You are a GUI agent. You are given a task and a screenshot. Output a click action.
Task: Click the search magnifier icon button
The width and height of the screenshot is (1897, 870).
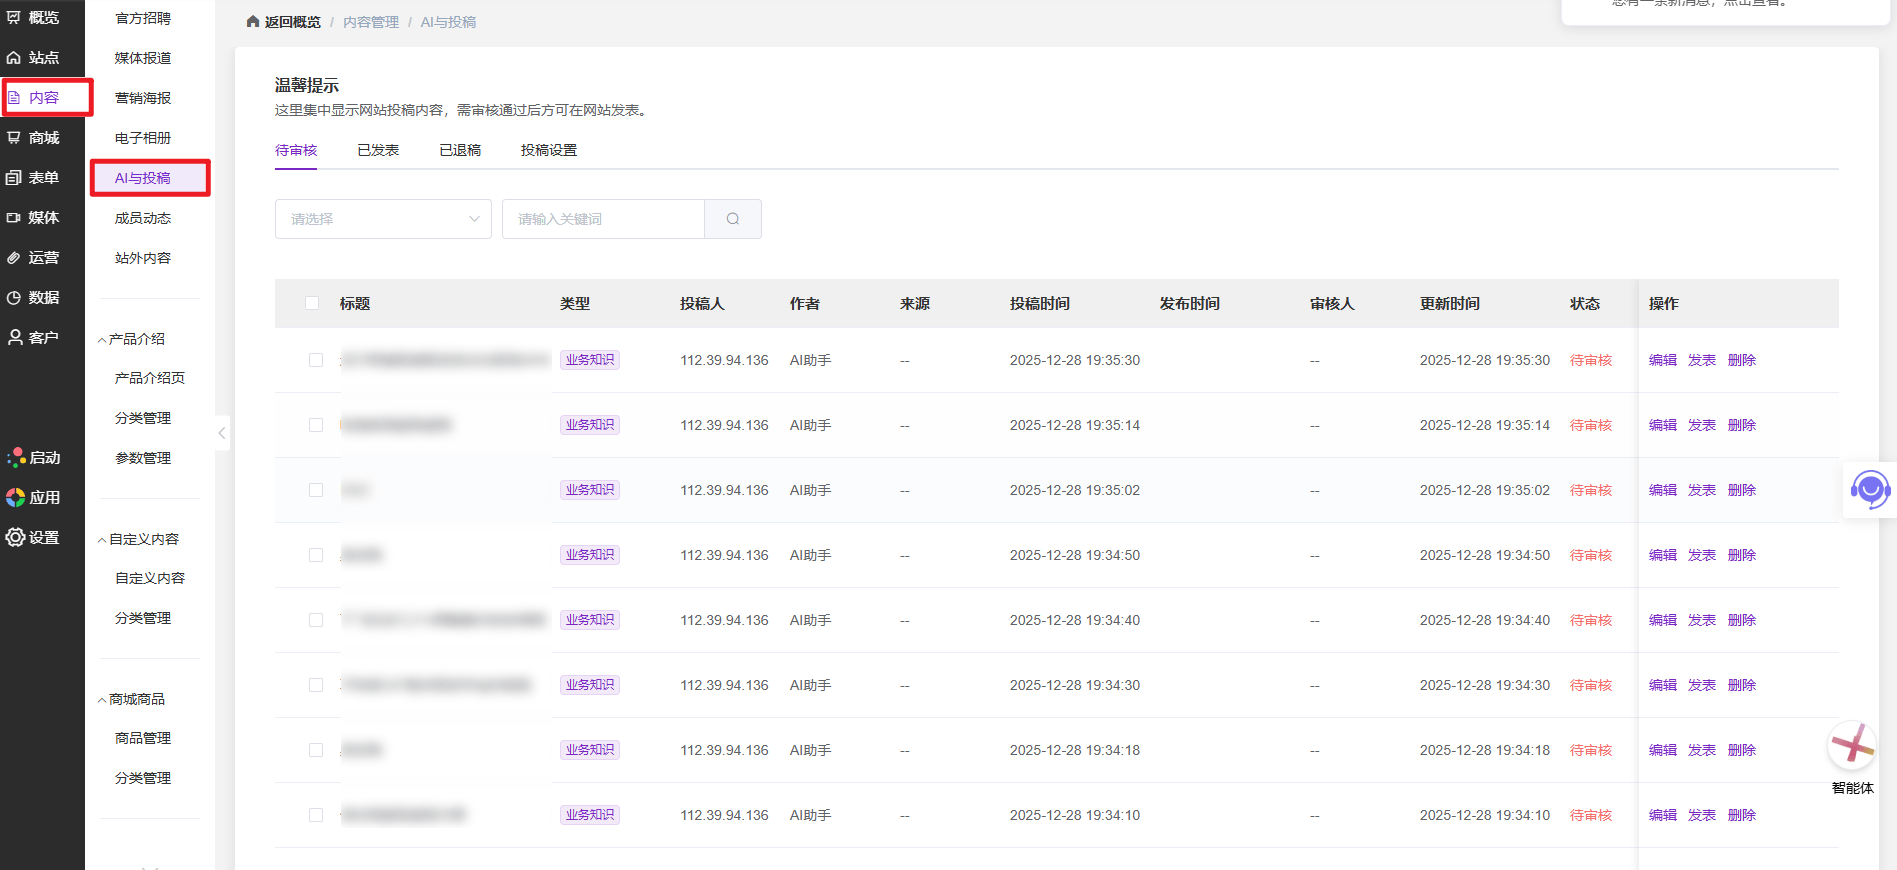tap(733, 219)
